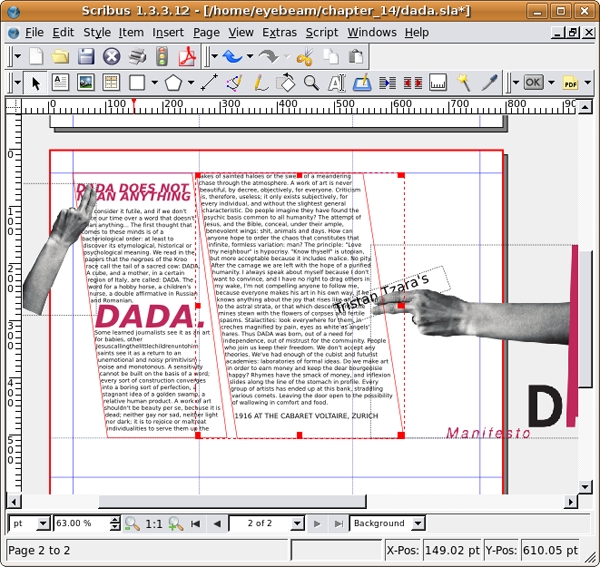Viewport: 600px width, 567px height.
Task: Click the 1:1 zoom reset button
Action: pyautogui.click(x=154, y=523)
